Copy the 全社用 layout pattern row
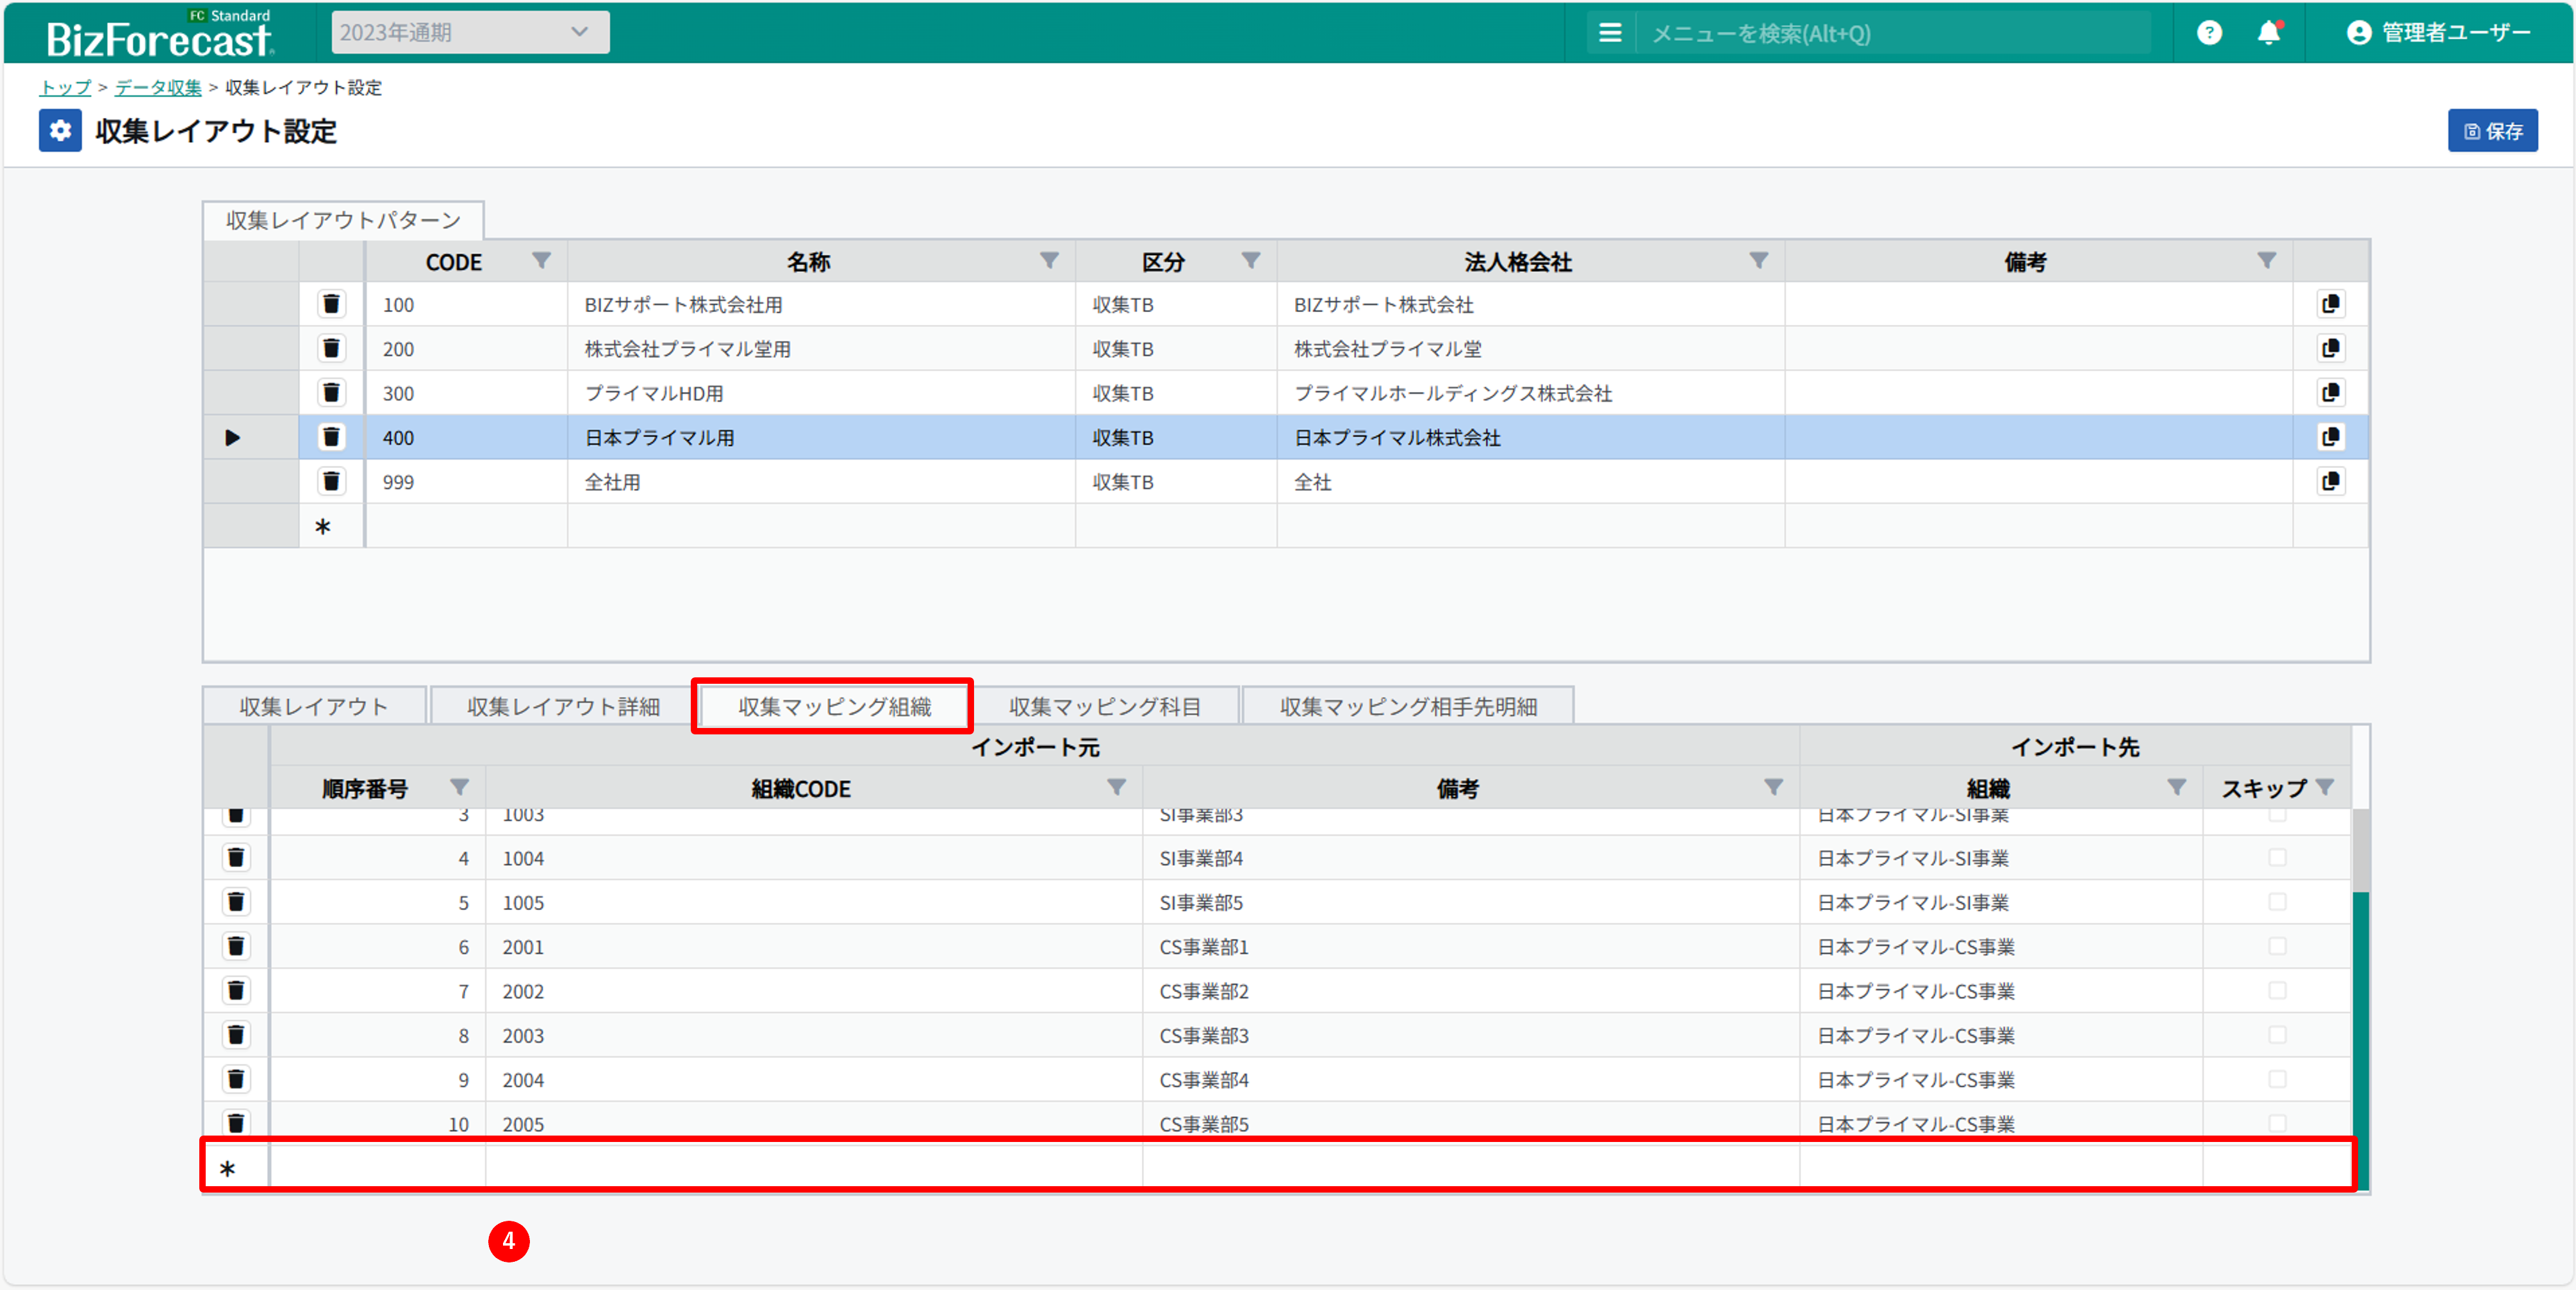This screenshot has width=2576, height=1290. [2330, 482]
